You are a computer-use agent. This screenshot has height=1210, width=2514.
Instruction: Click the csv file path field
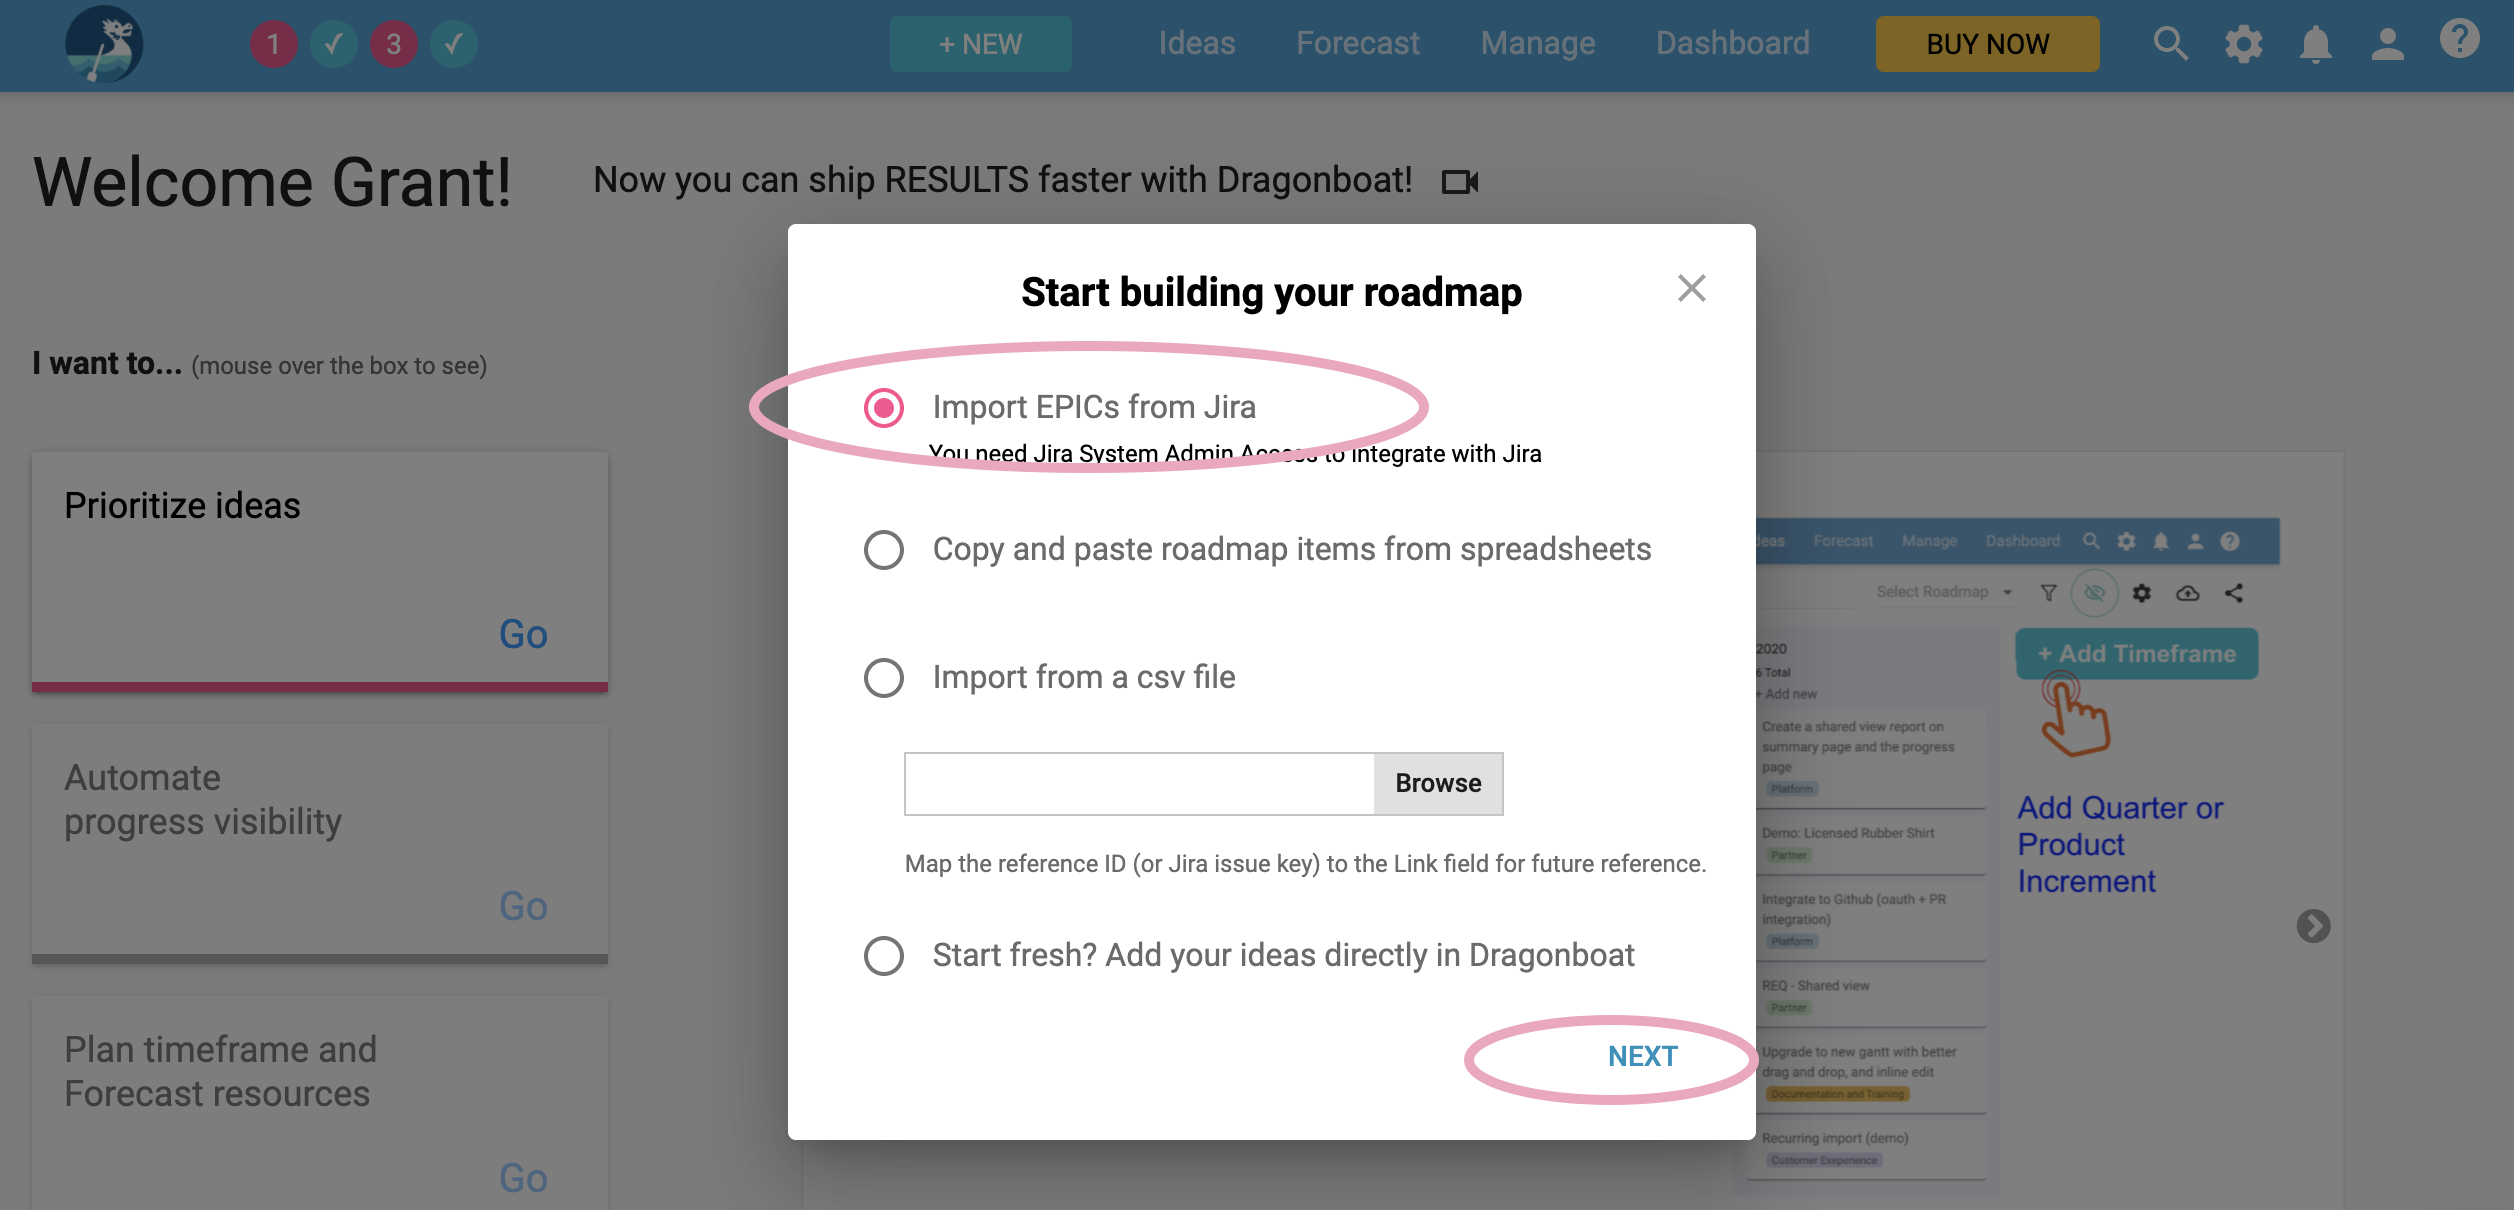[x=1140, y=783]
